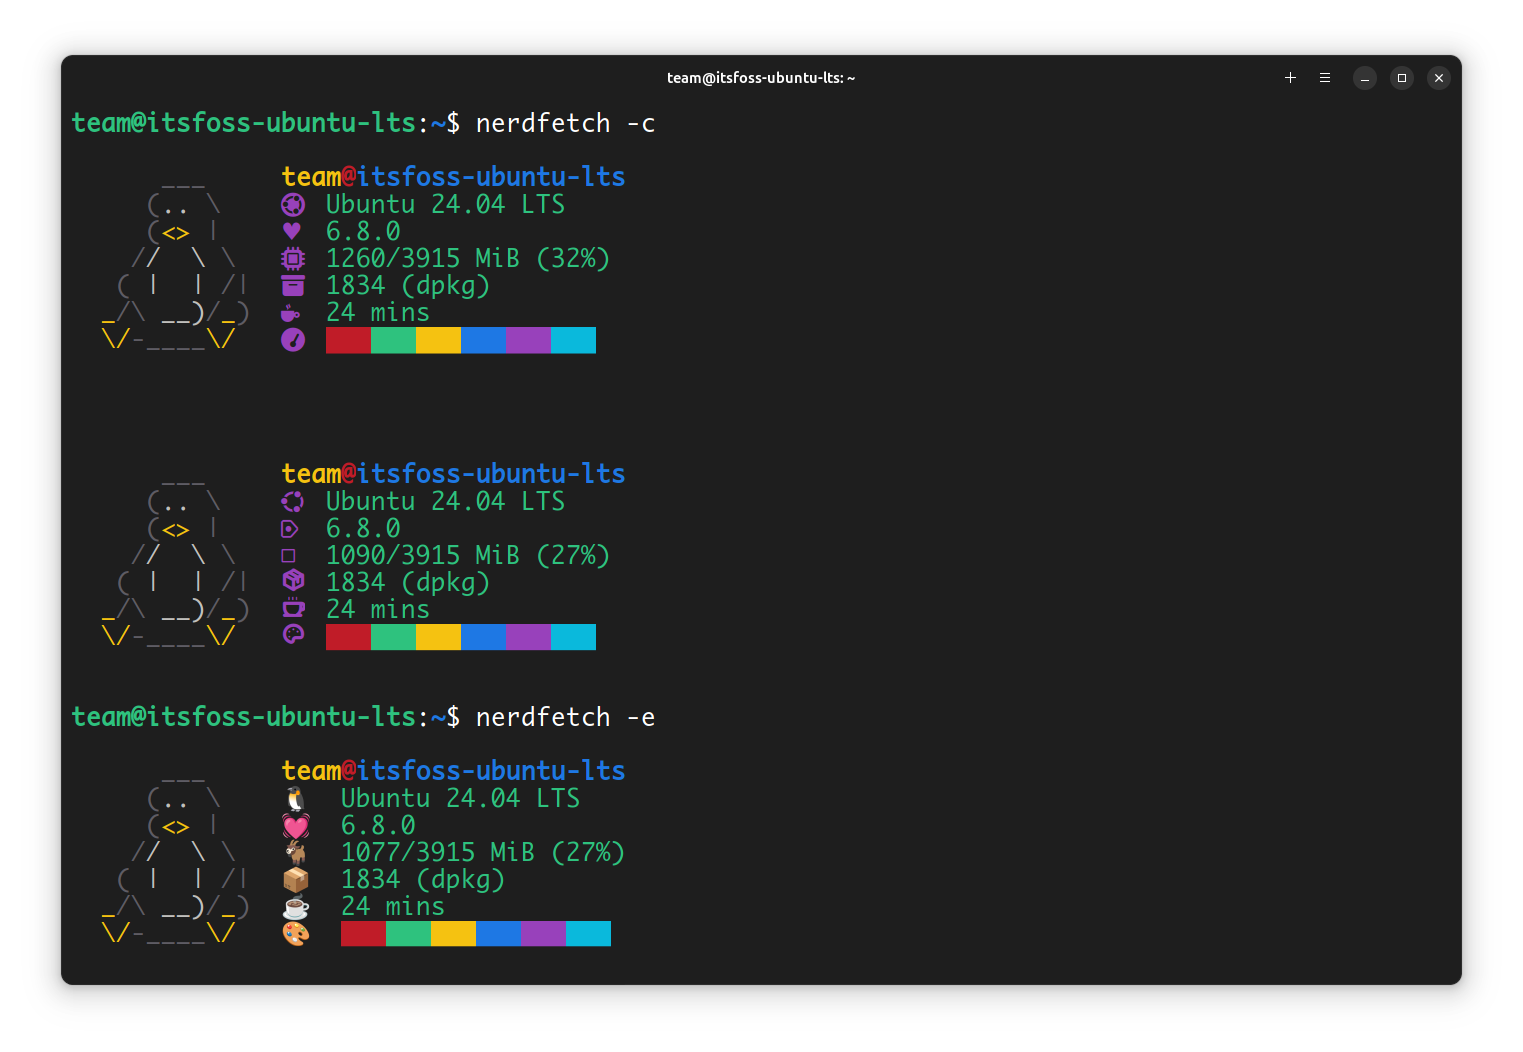Screen dimensions: 1523x1052
Task: Open a new terminal tab with plus button
Action: click(1290, 78)
